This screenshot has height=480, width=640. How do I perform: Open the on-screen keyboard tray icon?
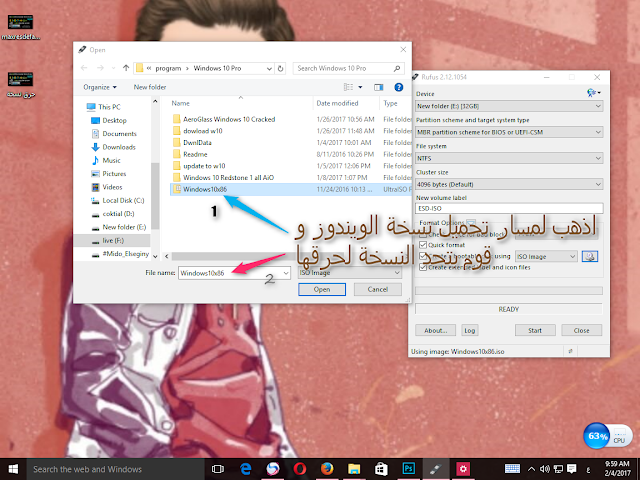pos(512,469)
